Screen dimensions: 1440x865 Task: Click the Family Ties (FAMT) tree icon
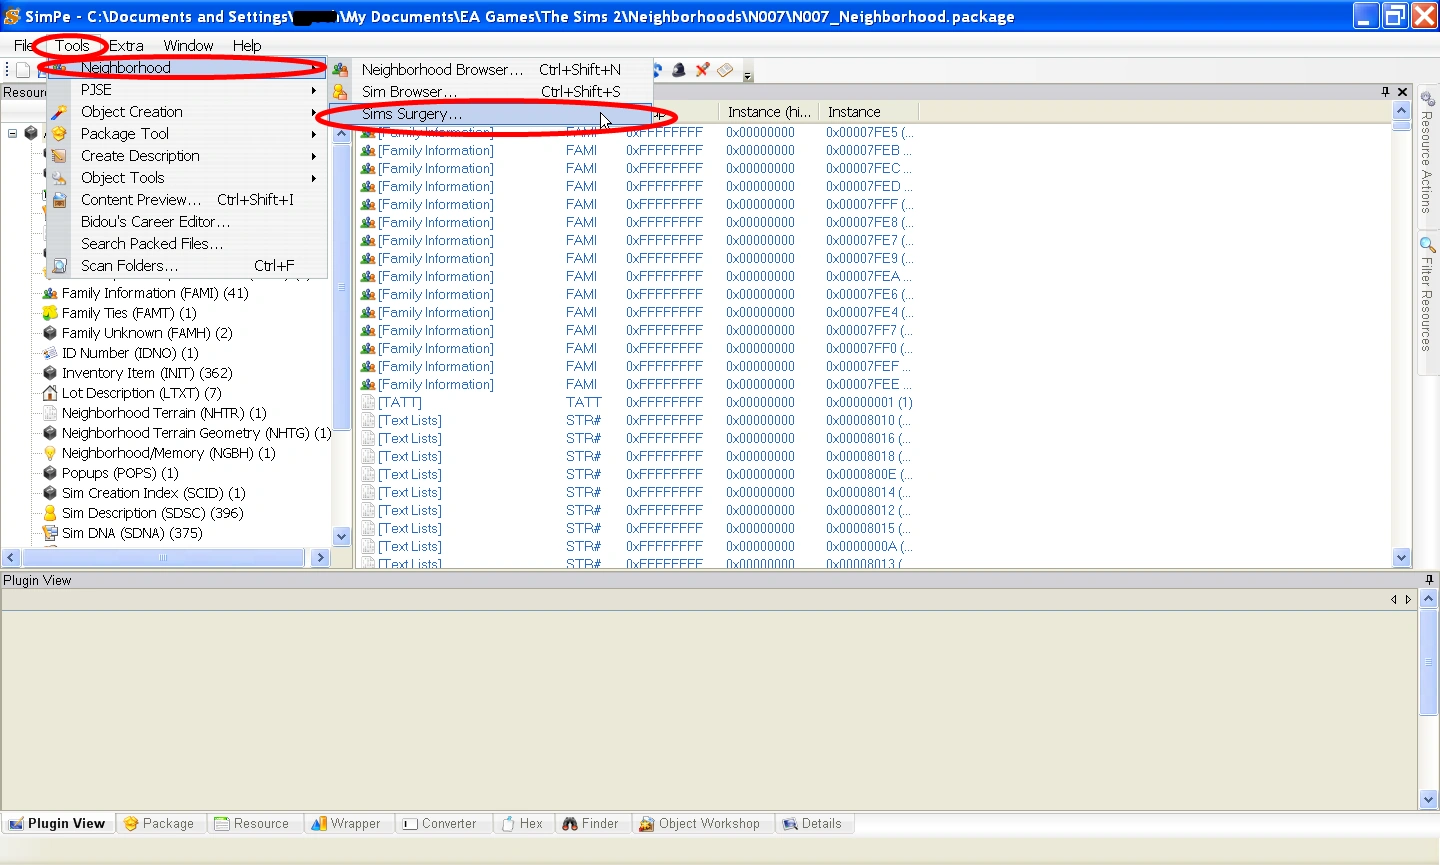50,313
